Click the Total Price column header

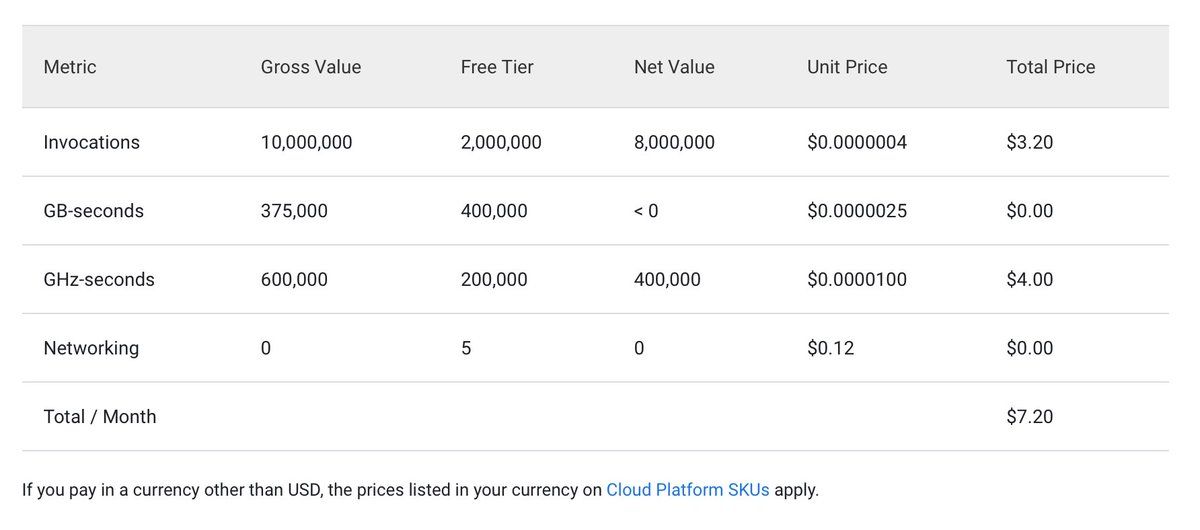tap(1051, 67)
